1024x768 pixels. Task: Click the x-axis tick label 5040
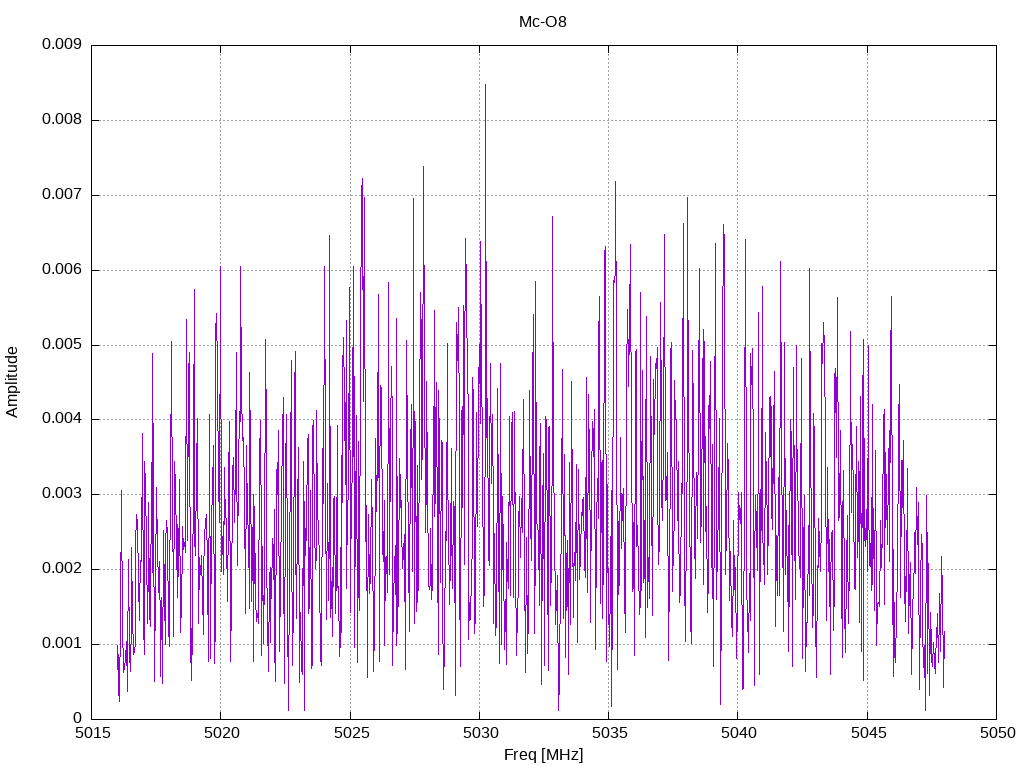point(739,733)
